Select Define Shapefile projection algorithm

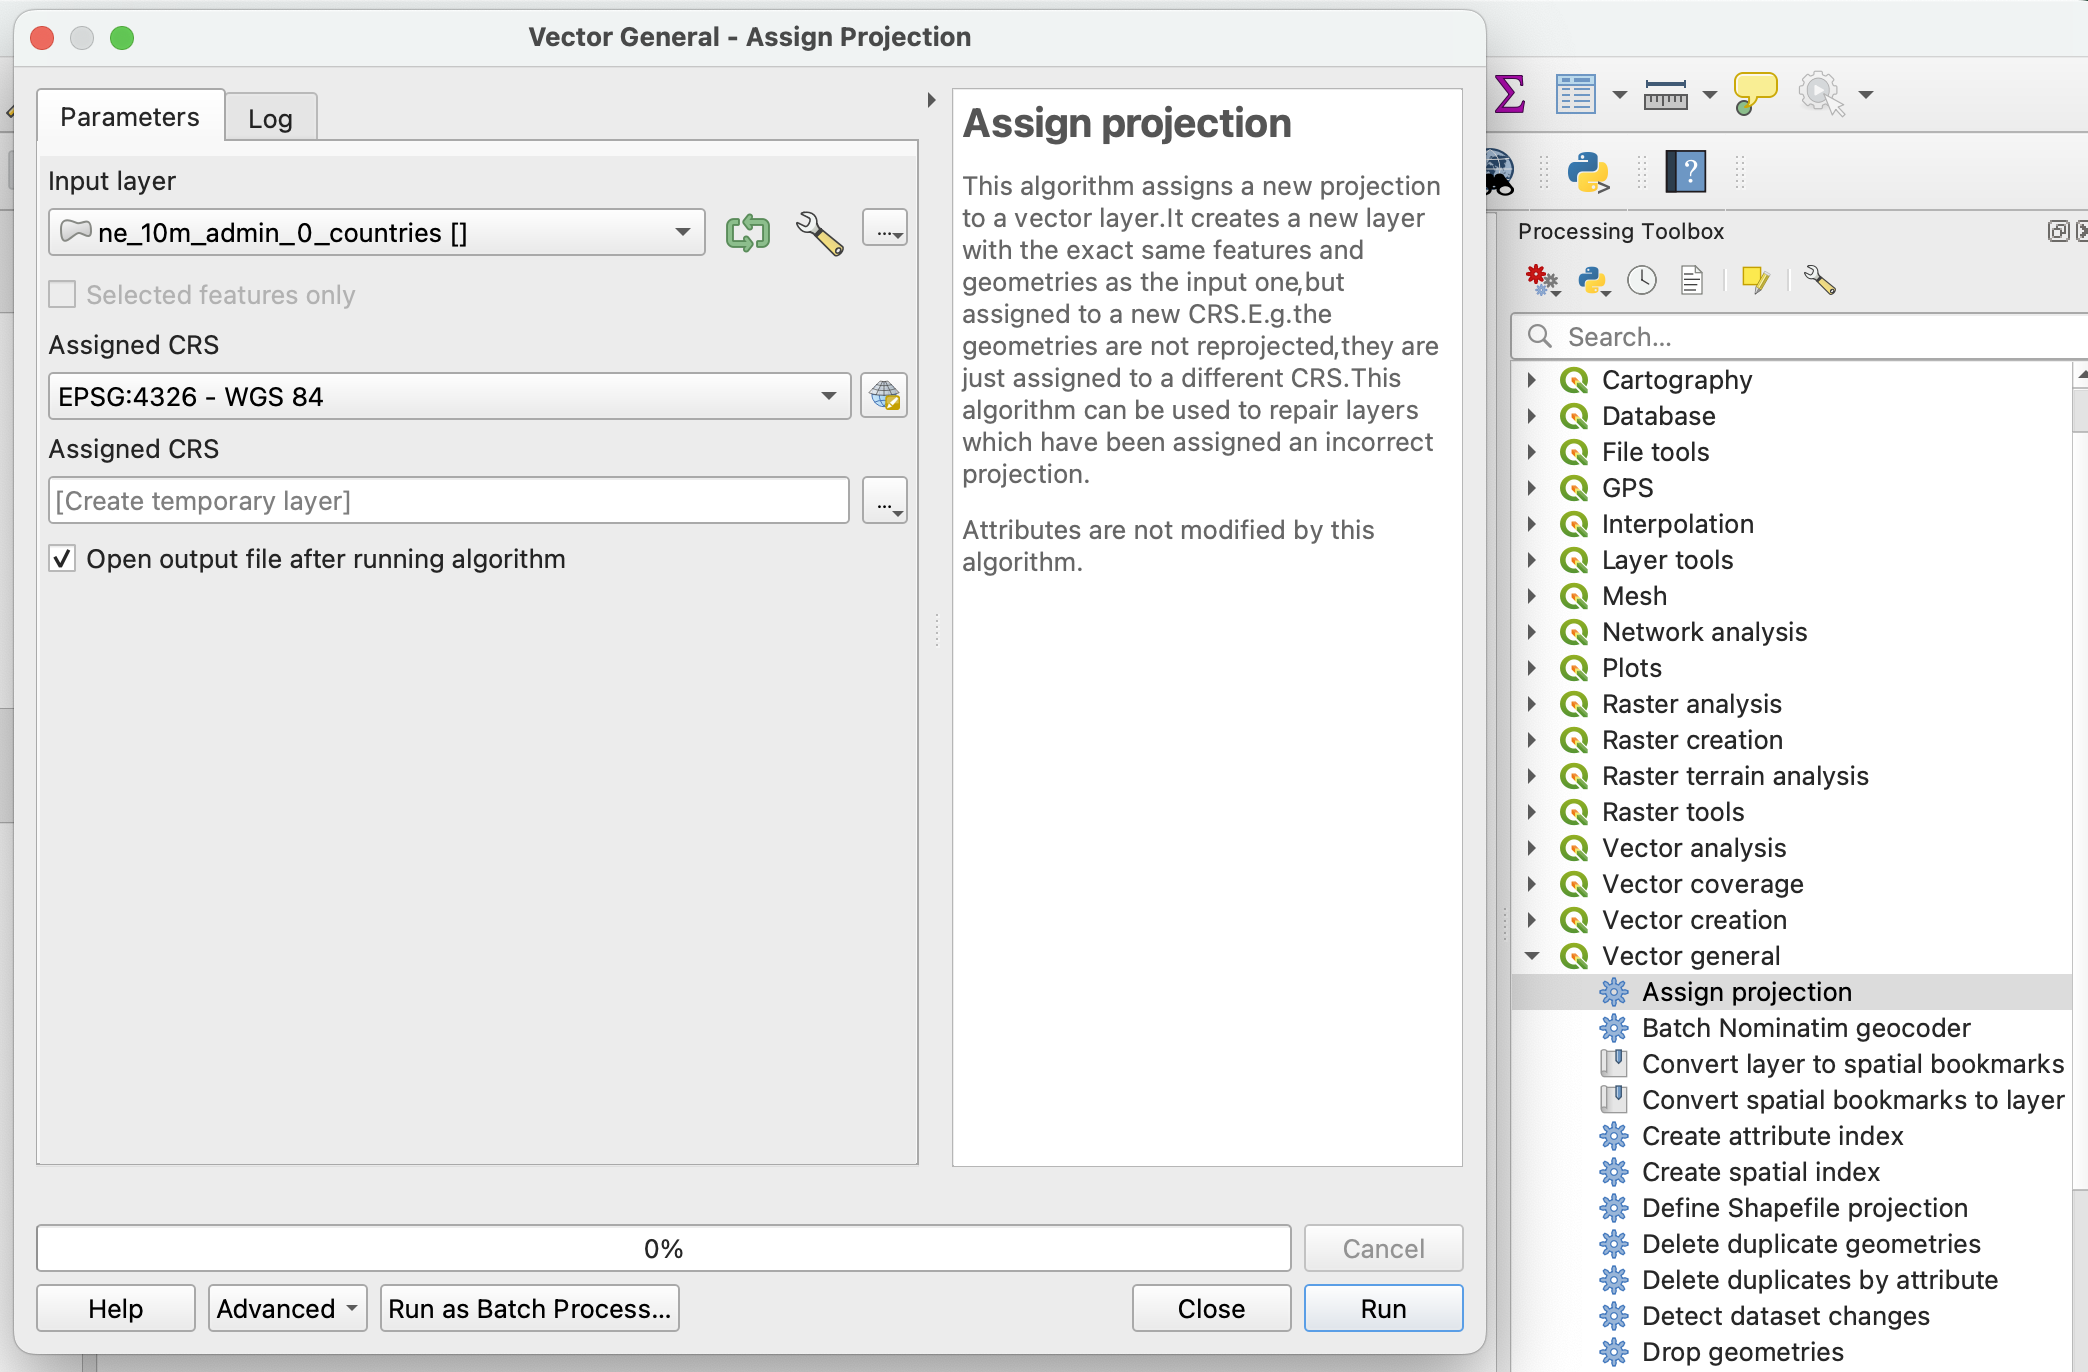pos(1804,1208)
